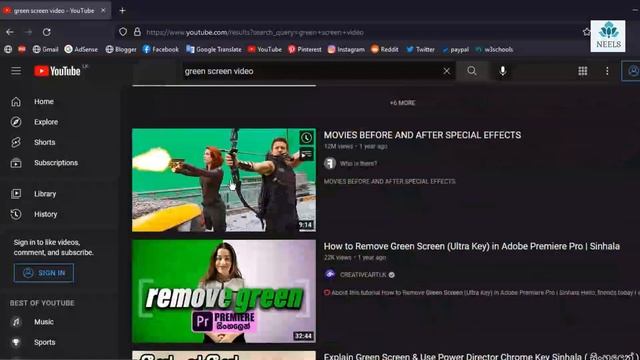Screen dimensions: 640x360
Task: Open the 'Who is there?' channel name
Action: coord(358,163)
